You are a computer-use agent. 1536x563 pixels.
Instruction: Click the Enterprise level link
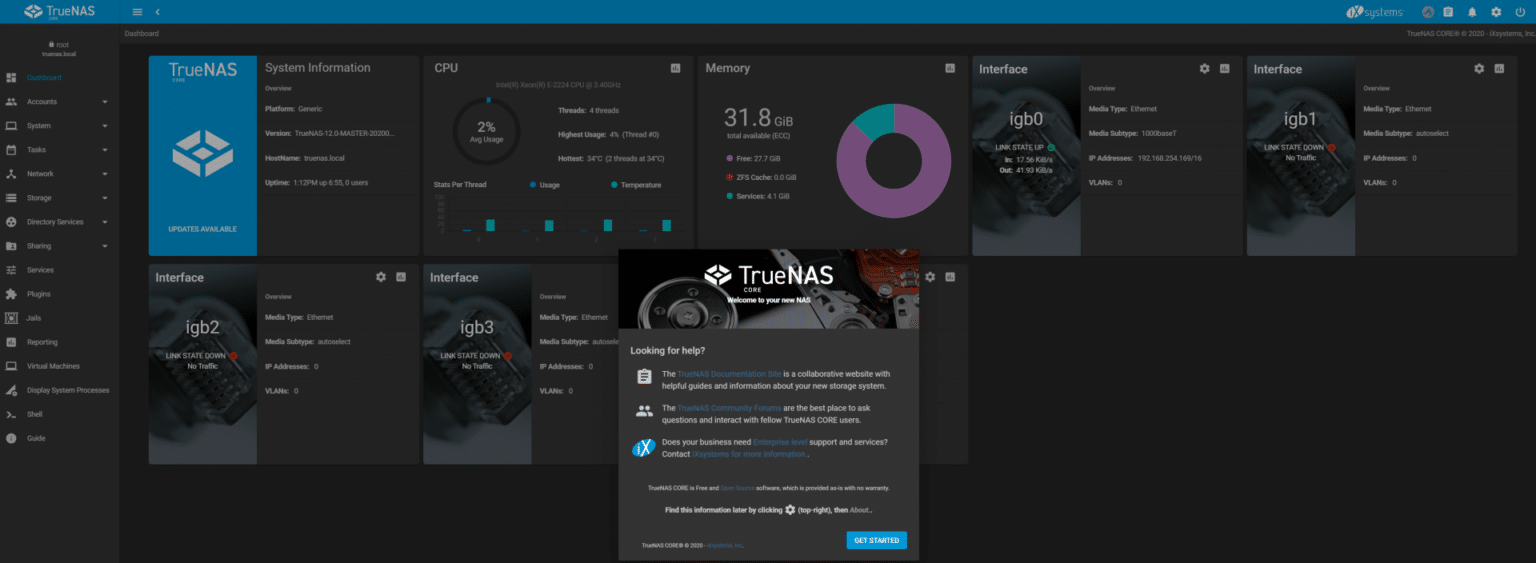(779, 442)
